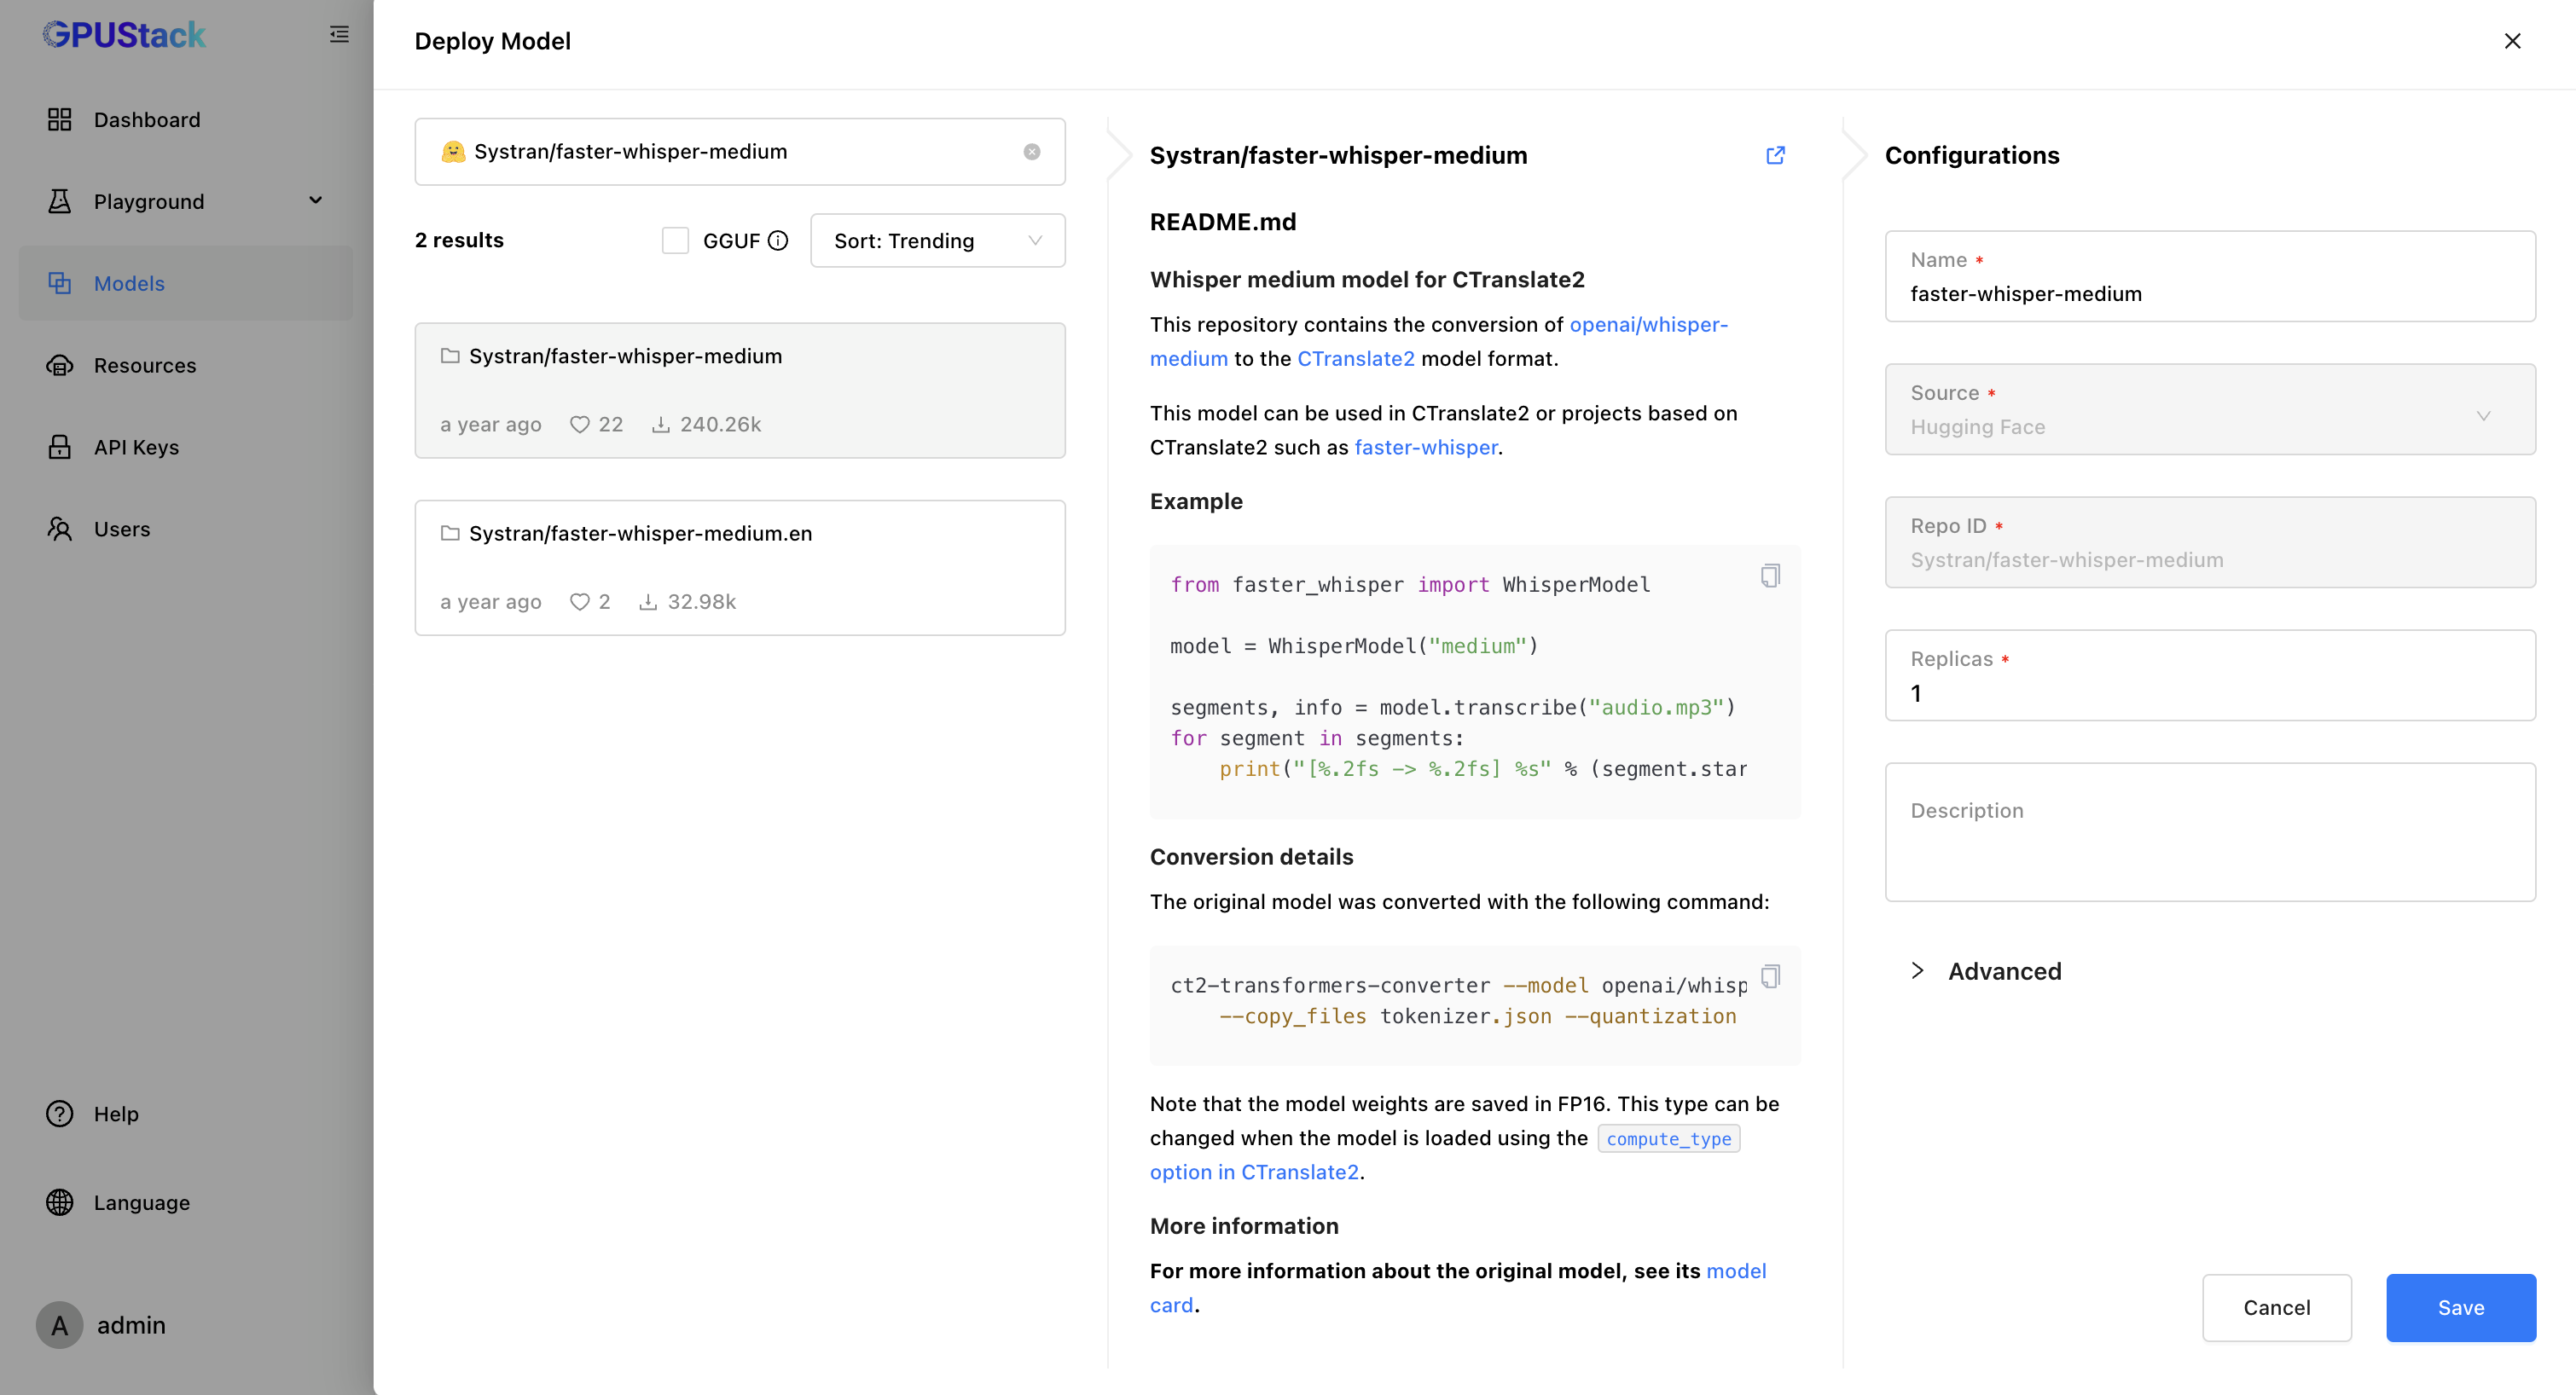Screen dimensions: 2576x1395
Task: Click heart icon on faster-whisper-medium result
Action: 579,425
